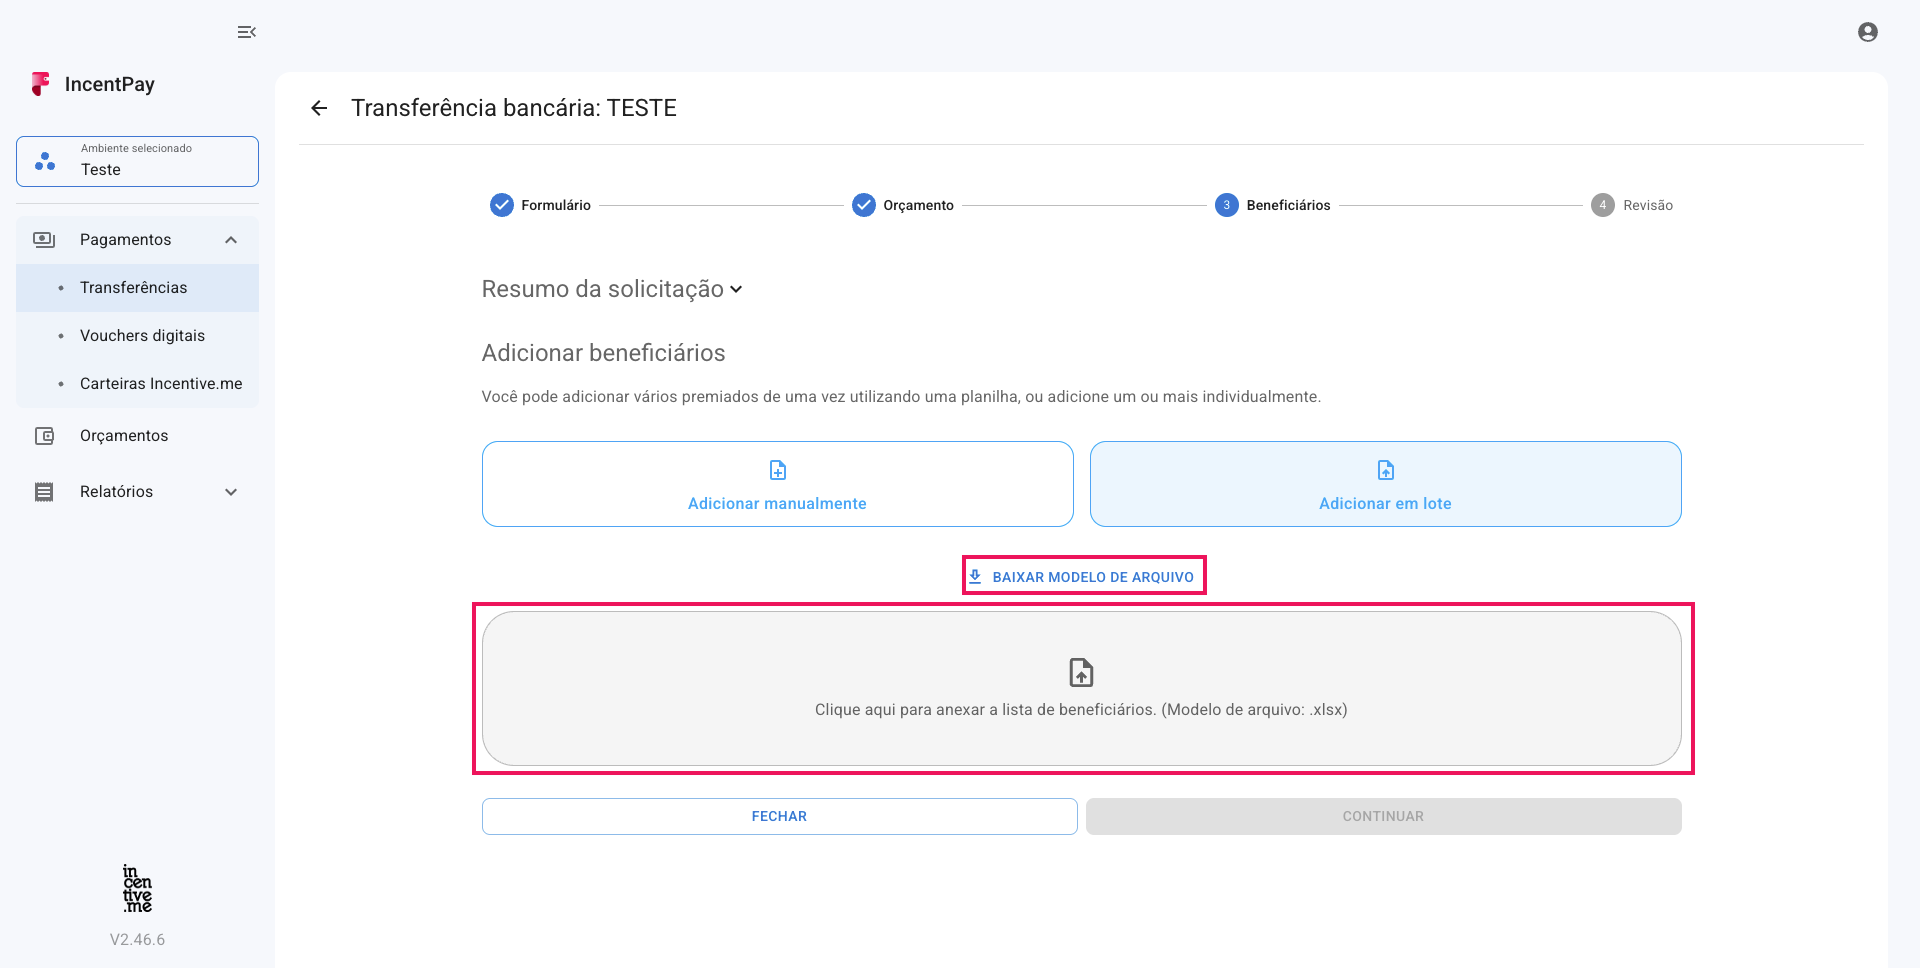Click the Resumo da solicitação heading text

tap(602, 289)
